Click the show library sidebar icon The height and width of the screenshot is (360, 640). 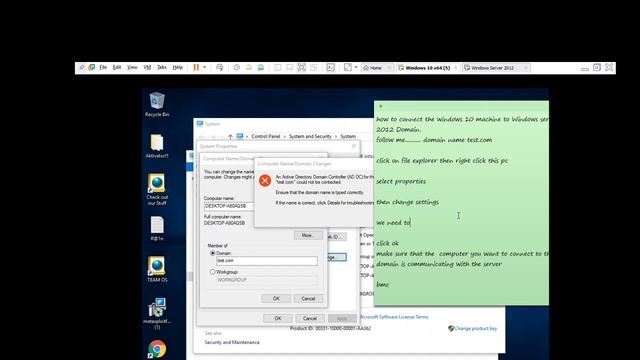[x=278, y=67]
